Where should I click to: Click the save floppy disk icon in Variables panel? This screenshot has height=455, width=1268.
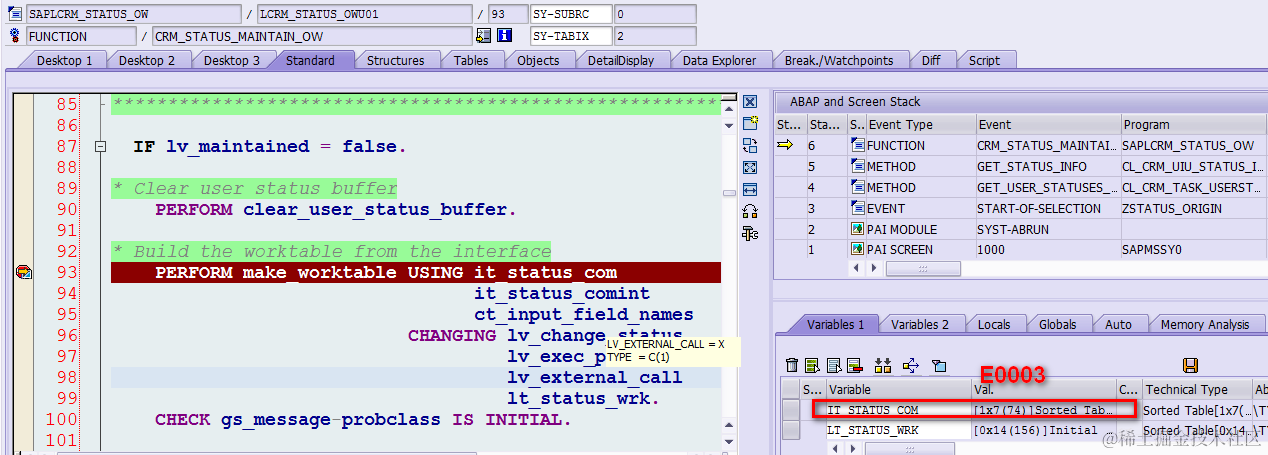[1190, 365]
